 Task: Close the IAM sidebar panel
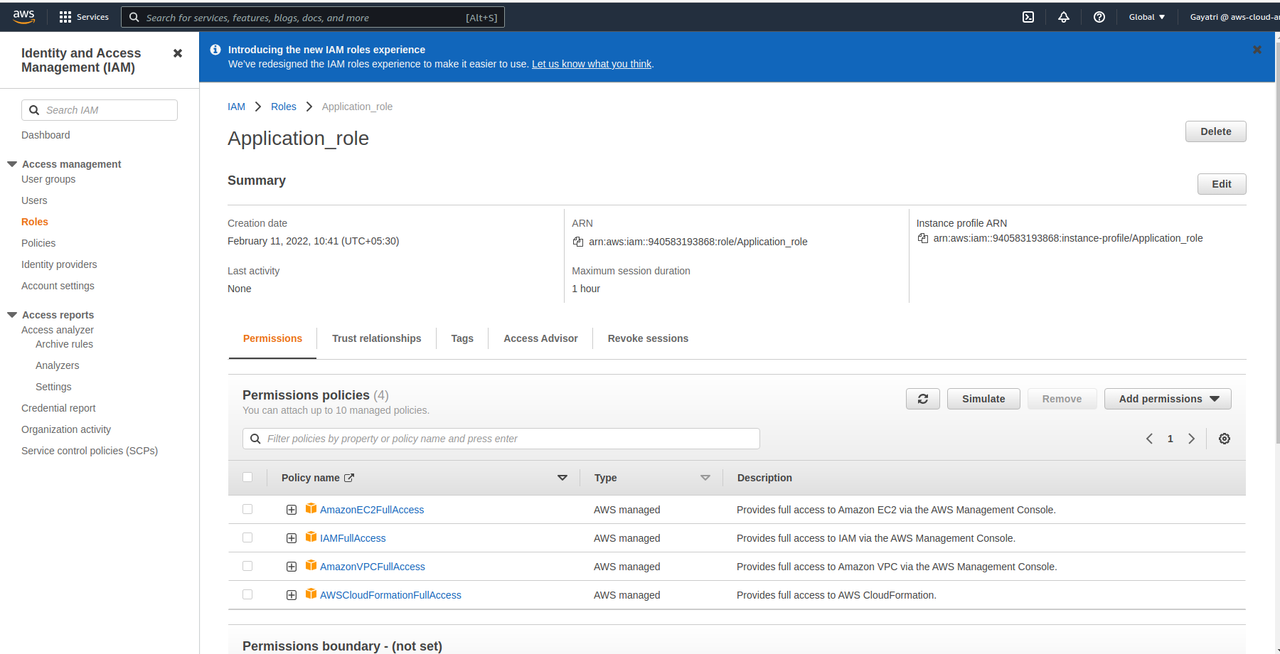coord(178,53)
